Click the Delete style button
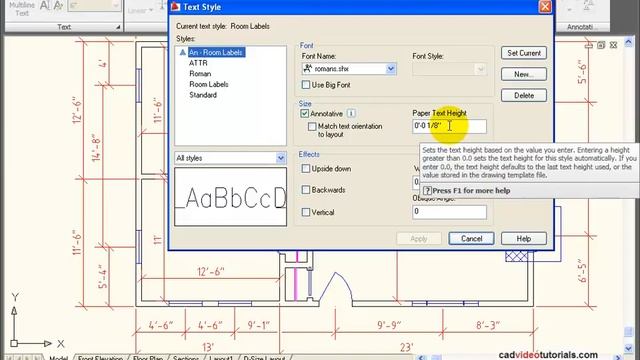This screenshot has height=360, width=640. (x=524, y=96)
